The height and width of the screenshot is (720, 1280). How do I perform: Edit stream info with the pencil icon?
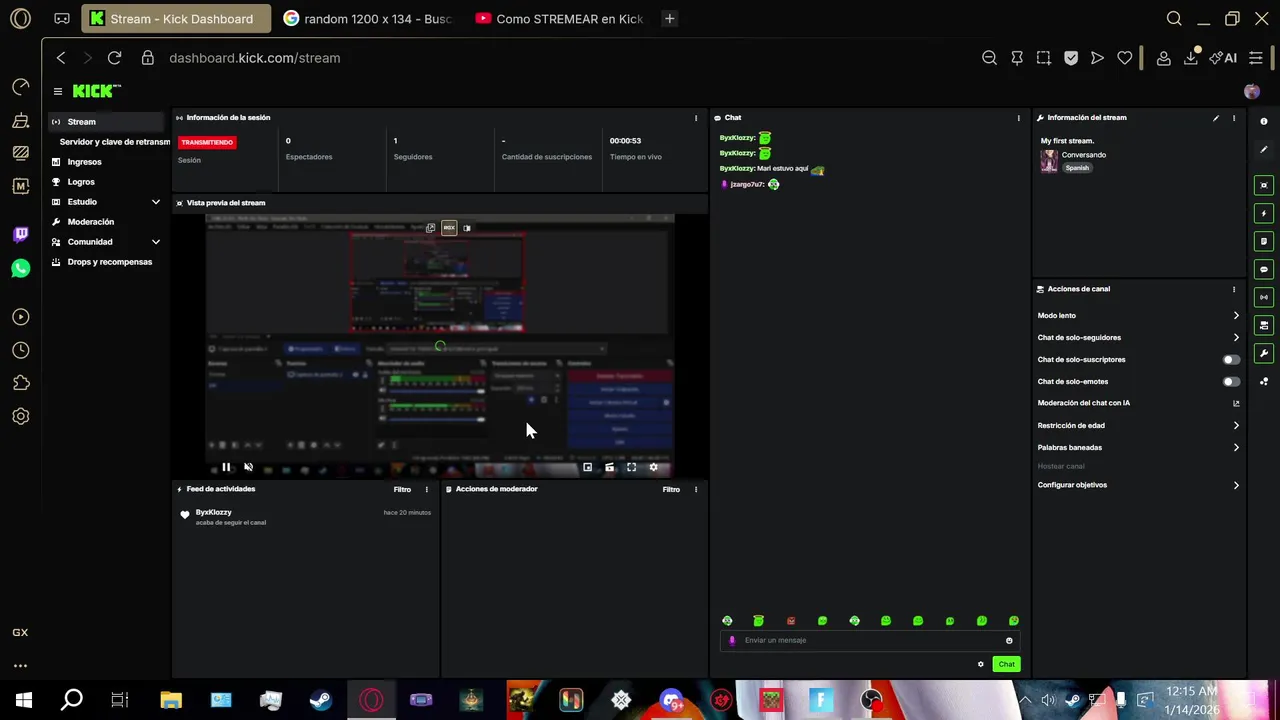pyautogui.click(x=1216, y=118)
